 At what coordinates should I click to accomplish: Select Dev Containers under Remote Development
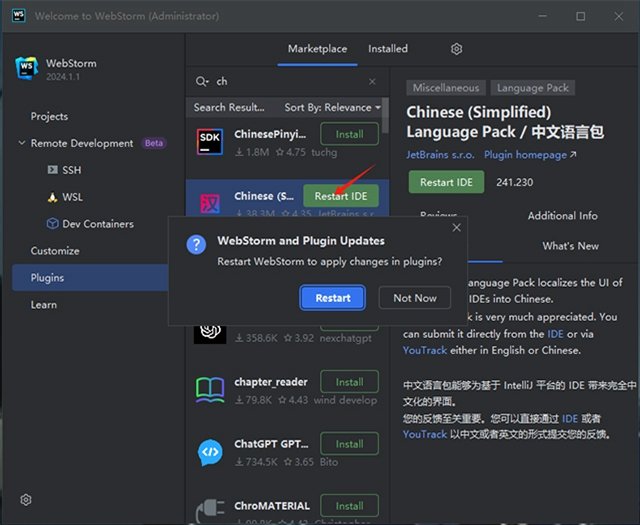(x=98, y=224)
